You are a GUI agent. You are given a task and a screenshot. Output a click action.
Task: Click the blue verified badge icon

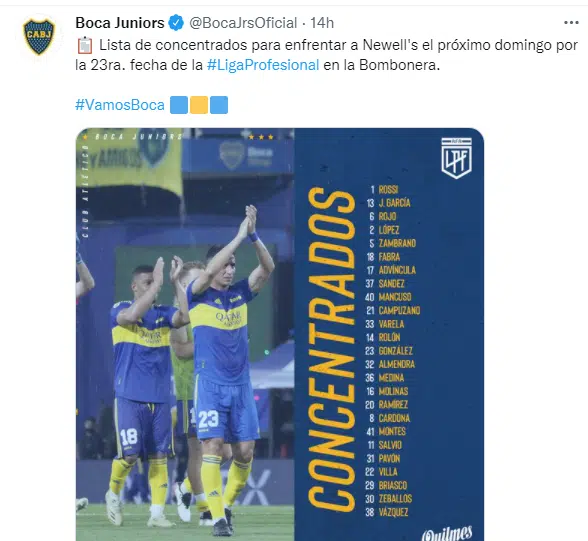point(176,23)
